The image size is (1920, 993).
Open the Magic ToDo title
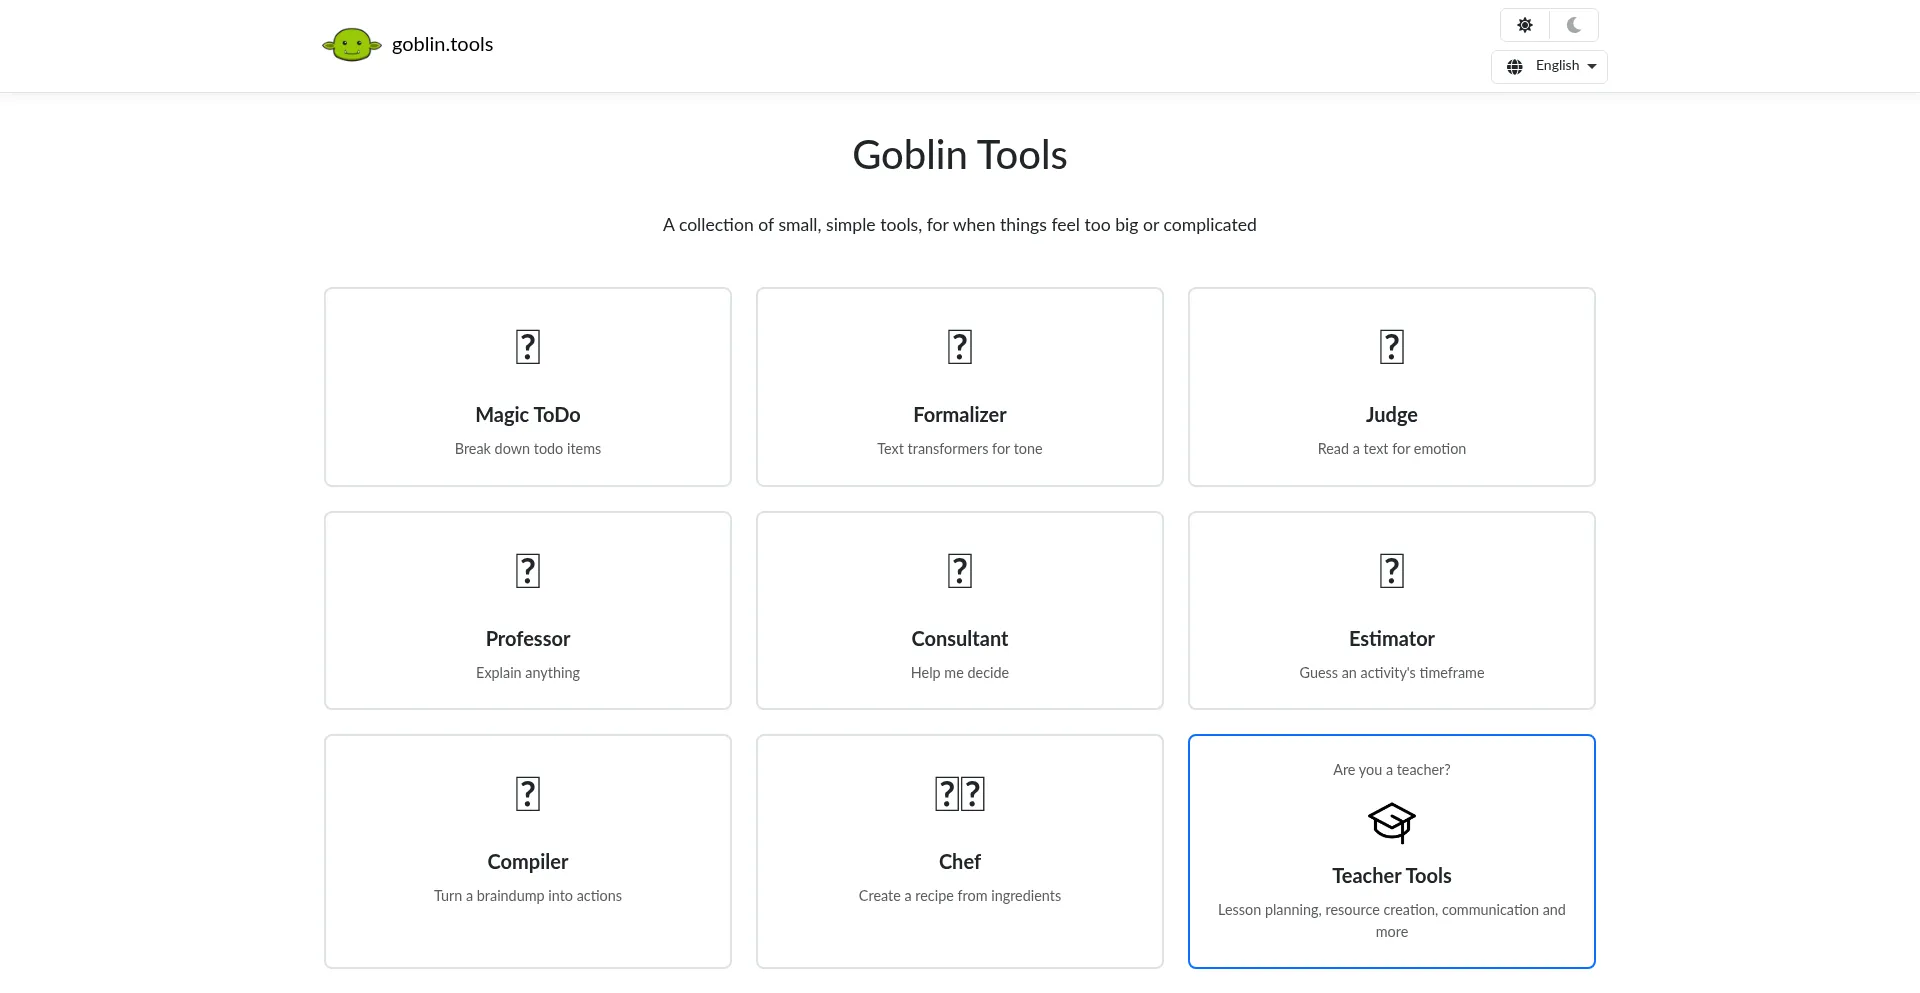[528, 415]
